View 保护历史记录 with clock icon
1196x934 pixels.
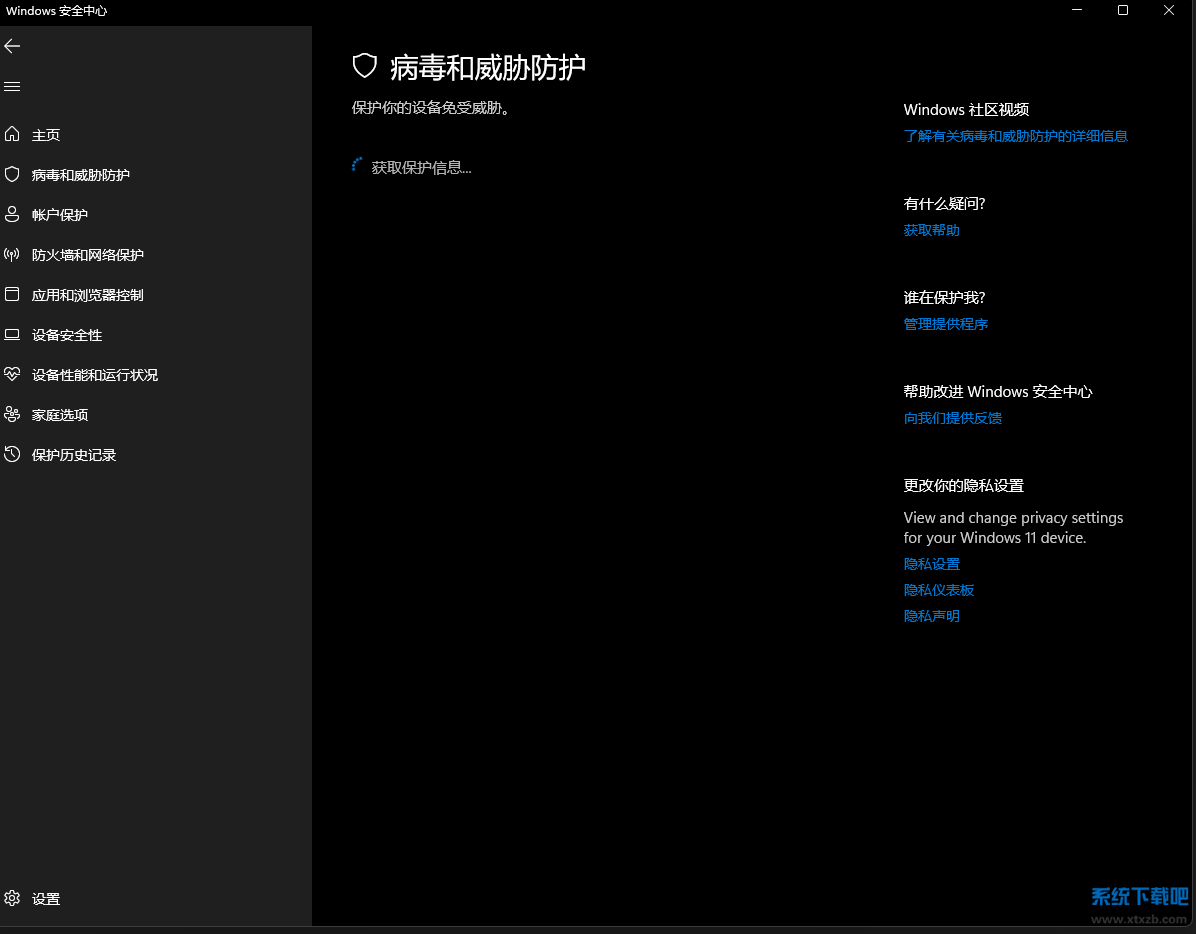tap(72, 454)
